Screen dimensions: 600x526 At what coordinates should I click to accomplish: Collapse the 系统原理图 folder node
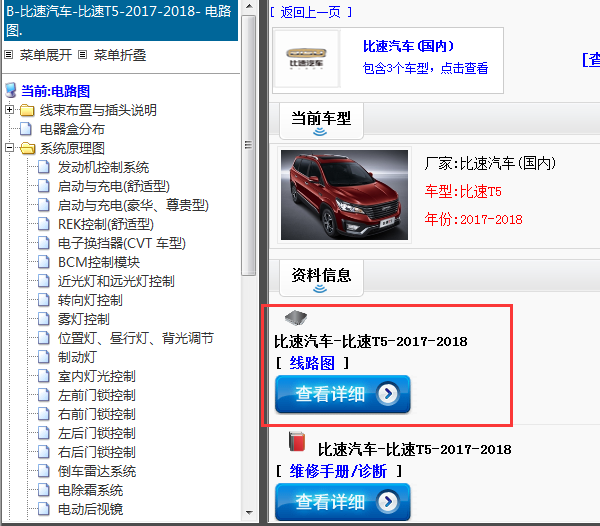[x=10, y=148]
